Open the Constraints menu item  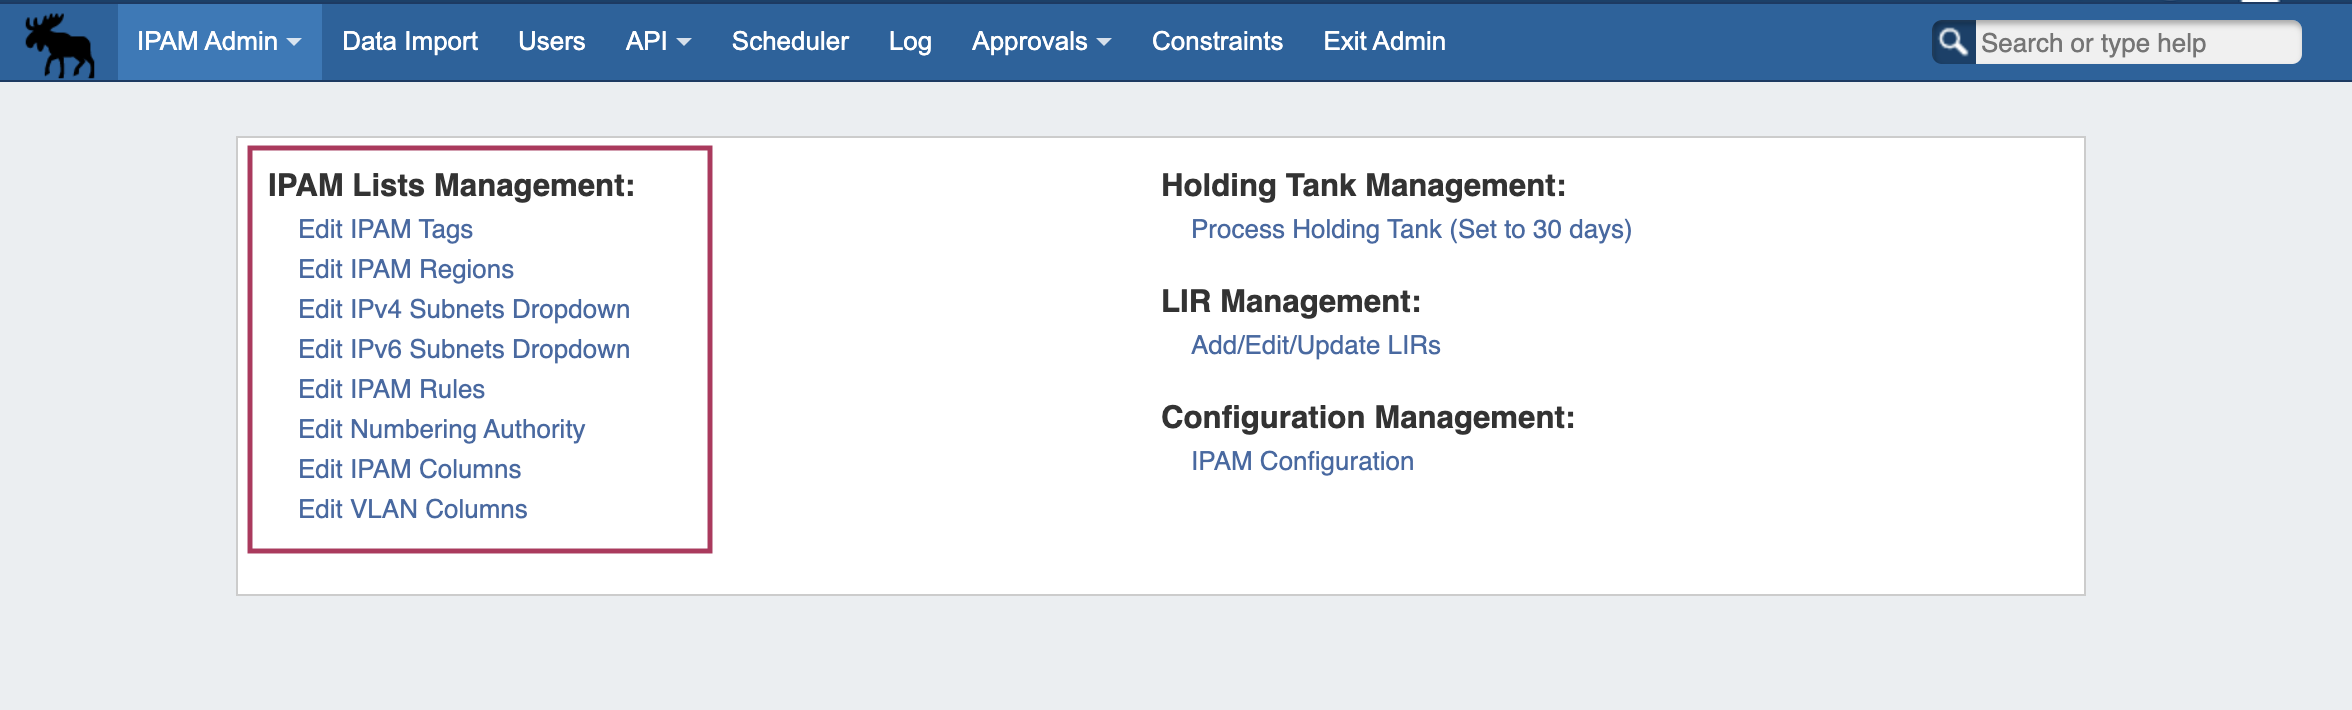tap(1216, 42)
